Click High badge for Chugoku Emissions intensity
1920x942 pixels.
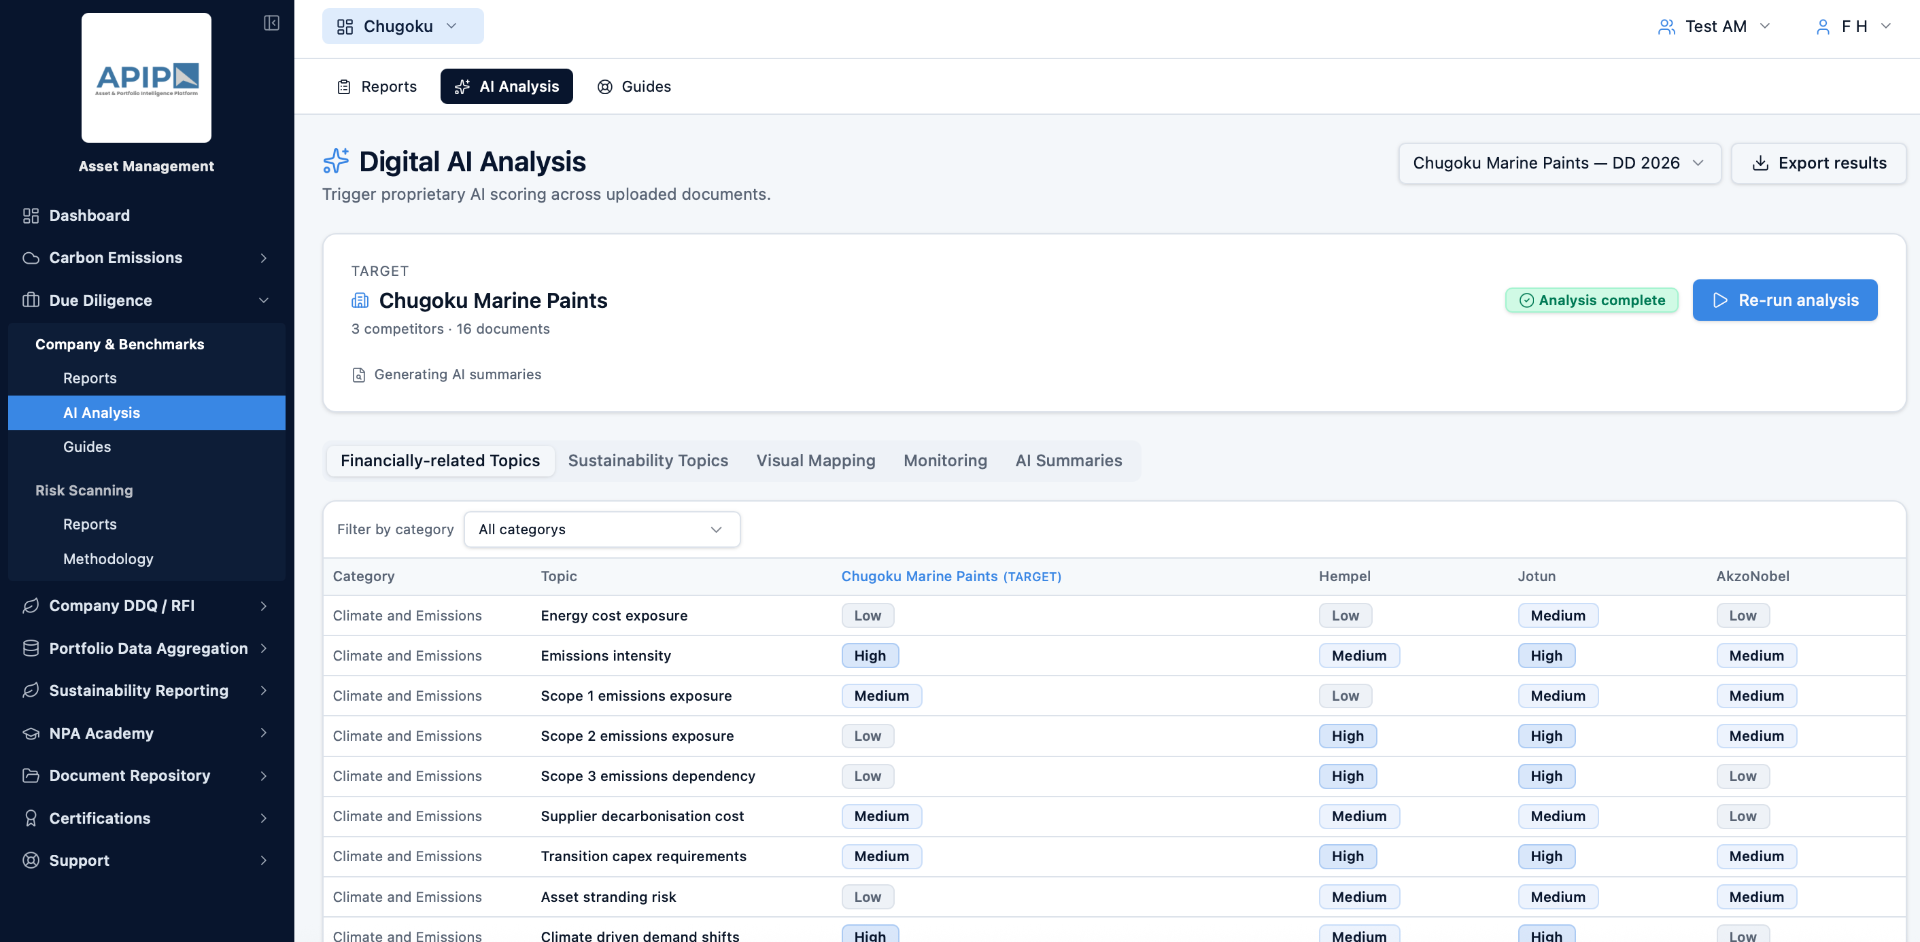[x=870, y=656]
